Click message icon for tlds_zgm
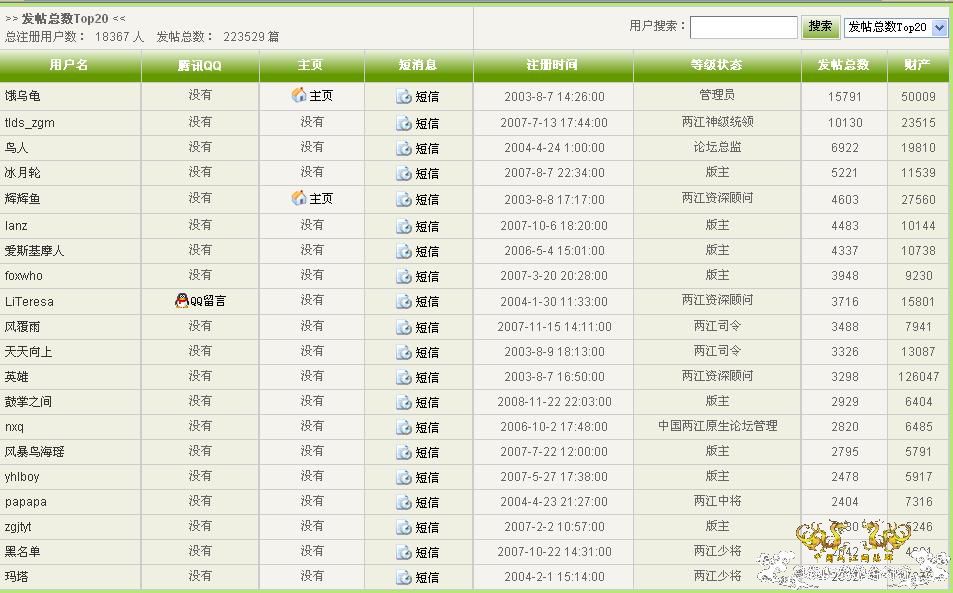 [x=404, y=123]
